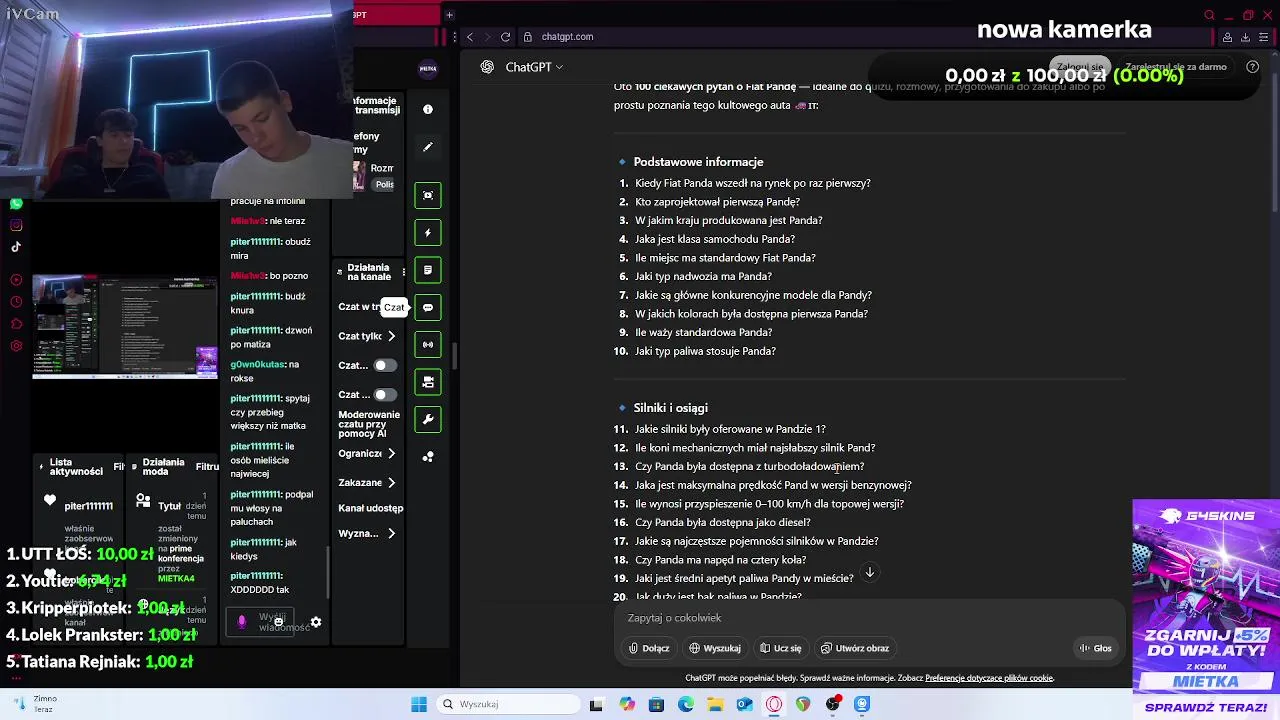Click 'SPRAWDŹ TERAZ!' on G4Skins ad

[1206, 707]
